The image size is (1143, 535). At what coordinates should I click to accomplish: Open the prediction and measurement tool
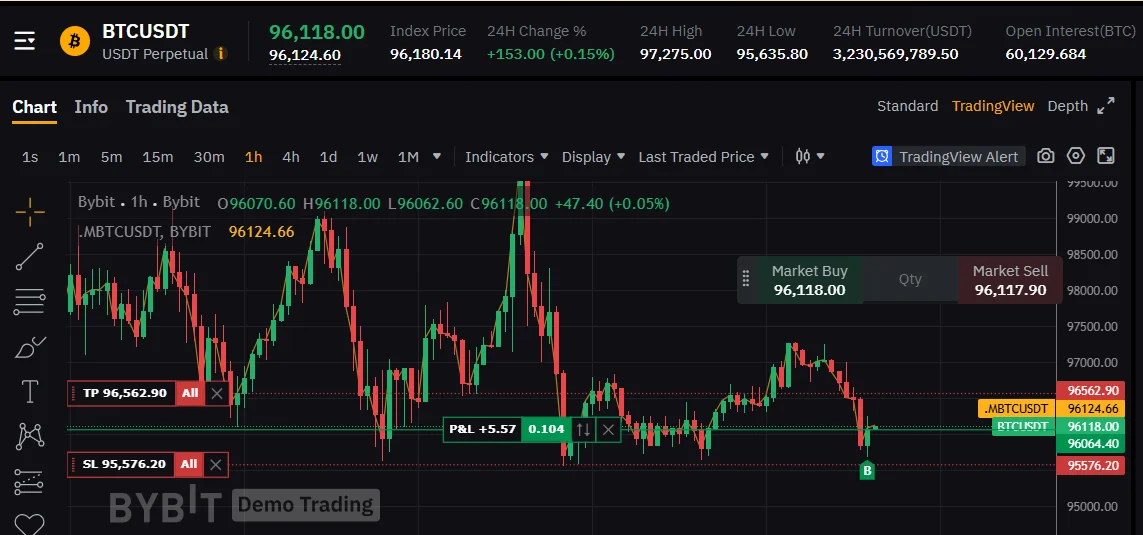click(29, 481)
